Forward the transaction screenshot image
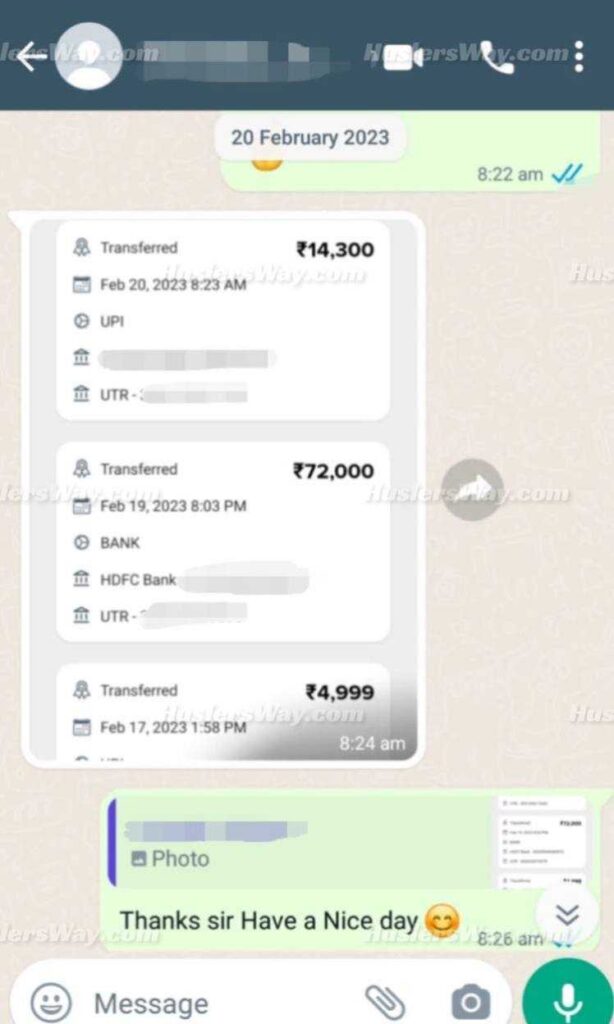The image size is (614, 1024). [472, 490]
